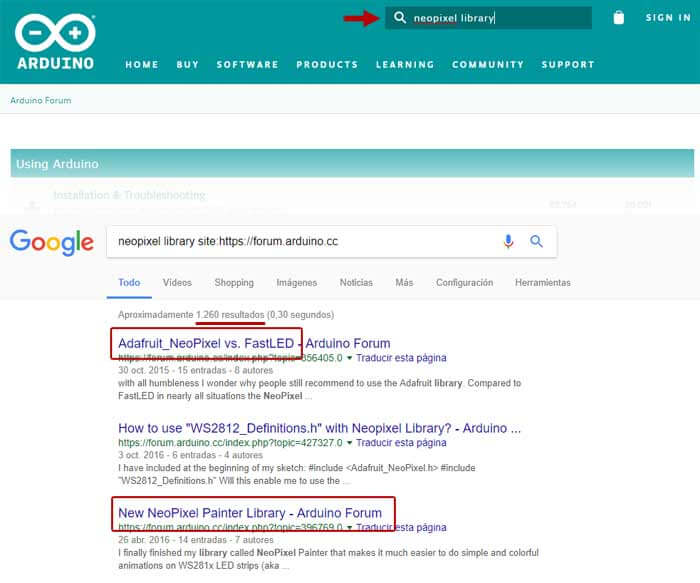Image resolution: width=700 pixels, height=583 pixels.
Task: Expand dropdown arrow beside first result URL
Action: coord(350,357)
